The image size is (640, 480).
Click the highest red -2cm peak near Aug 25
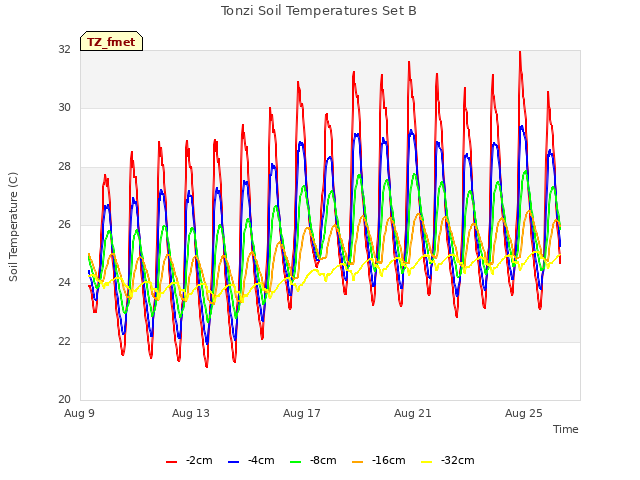[520, 52]
